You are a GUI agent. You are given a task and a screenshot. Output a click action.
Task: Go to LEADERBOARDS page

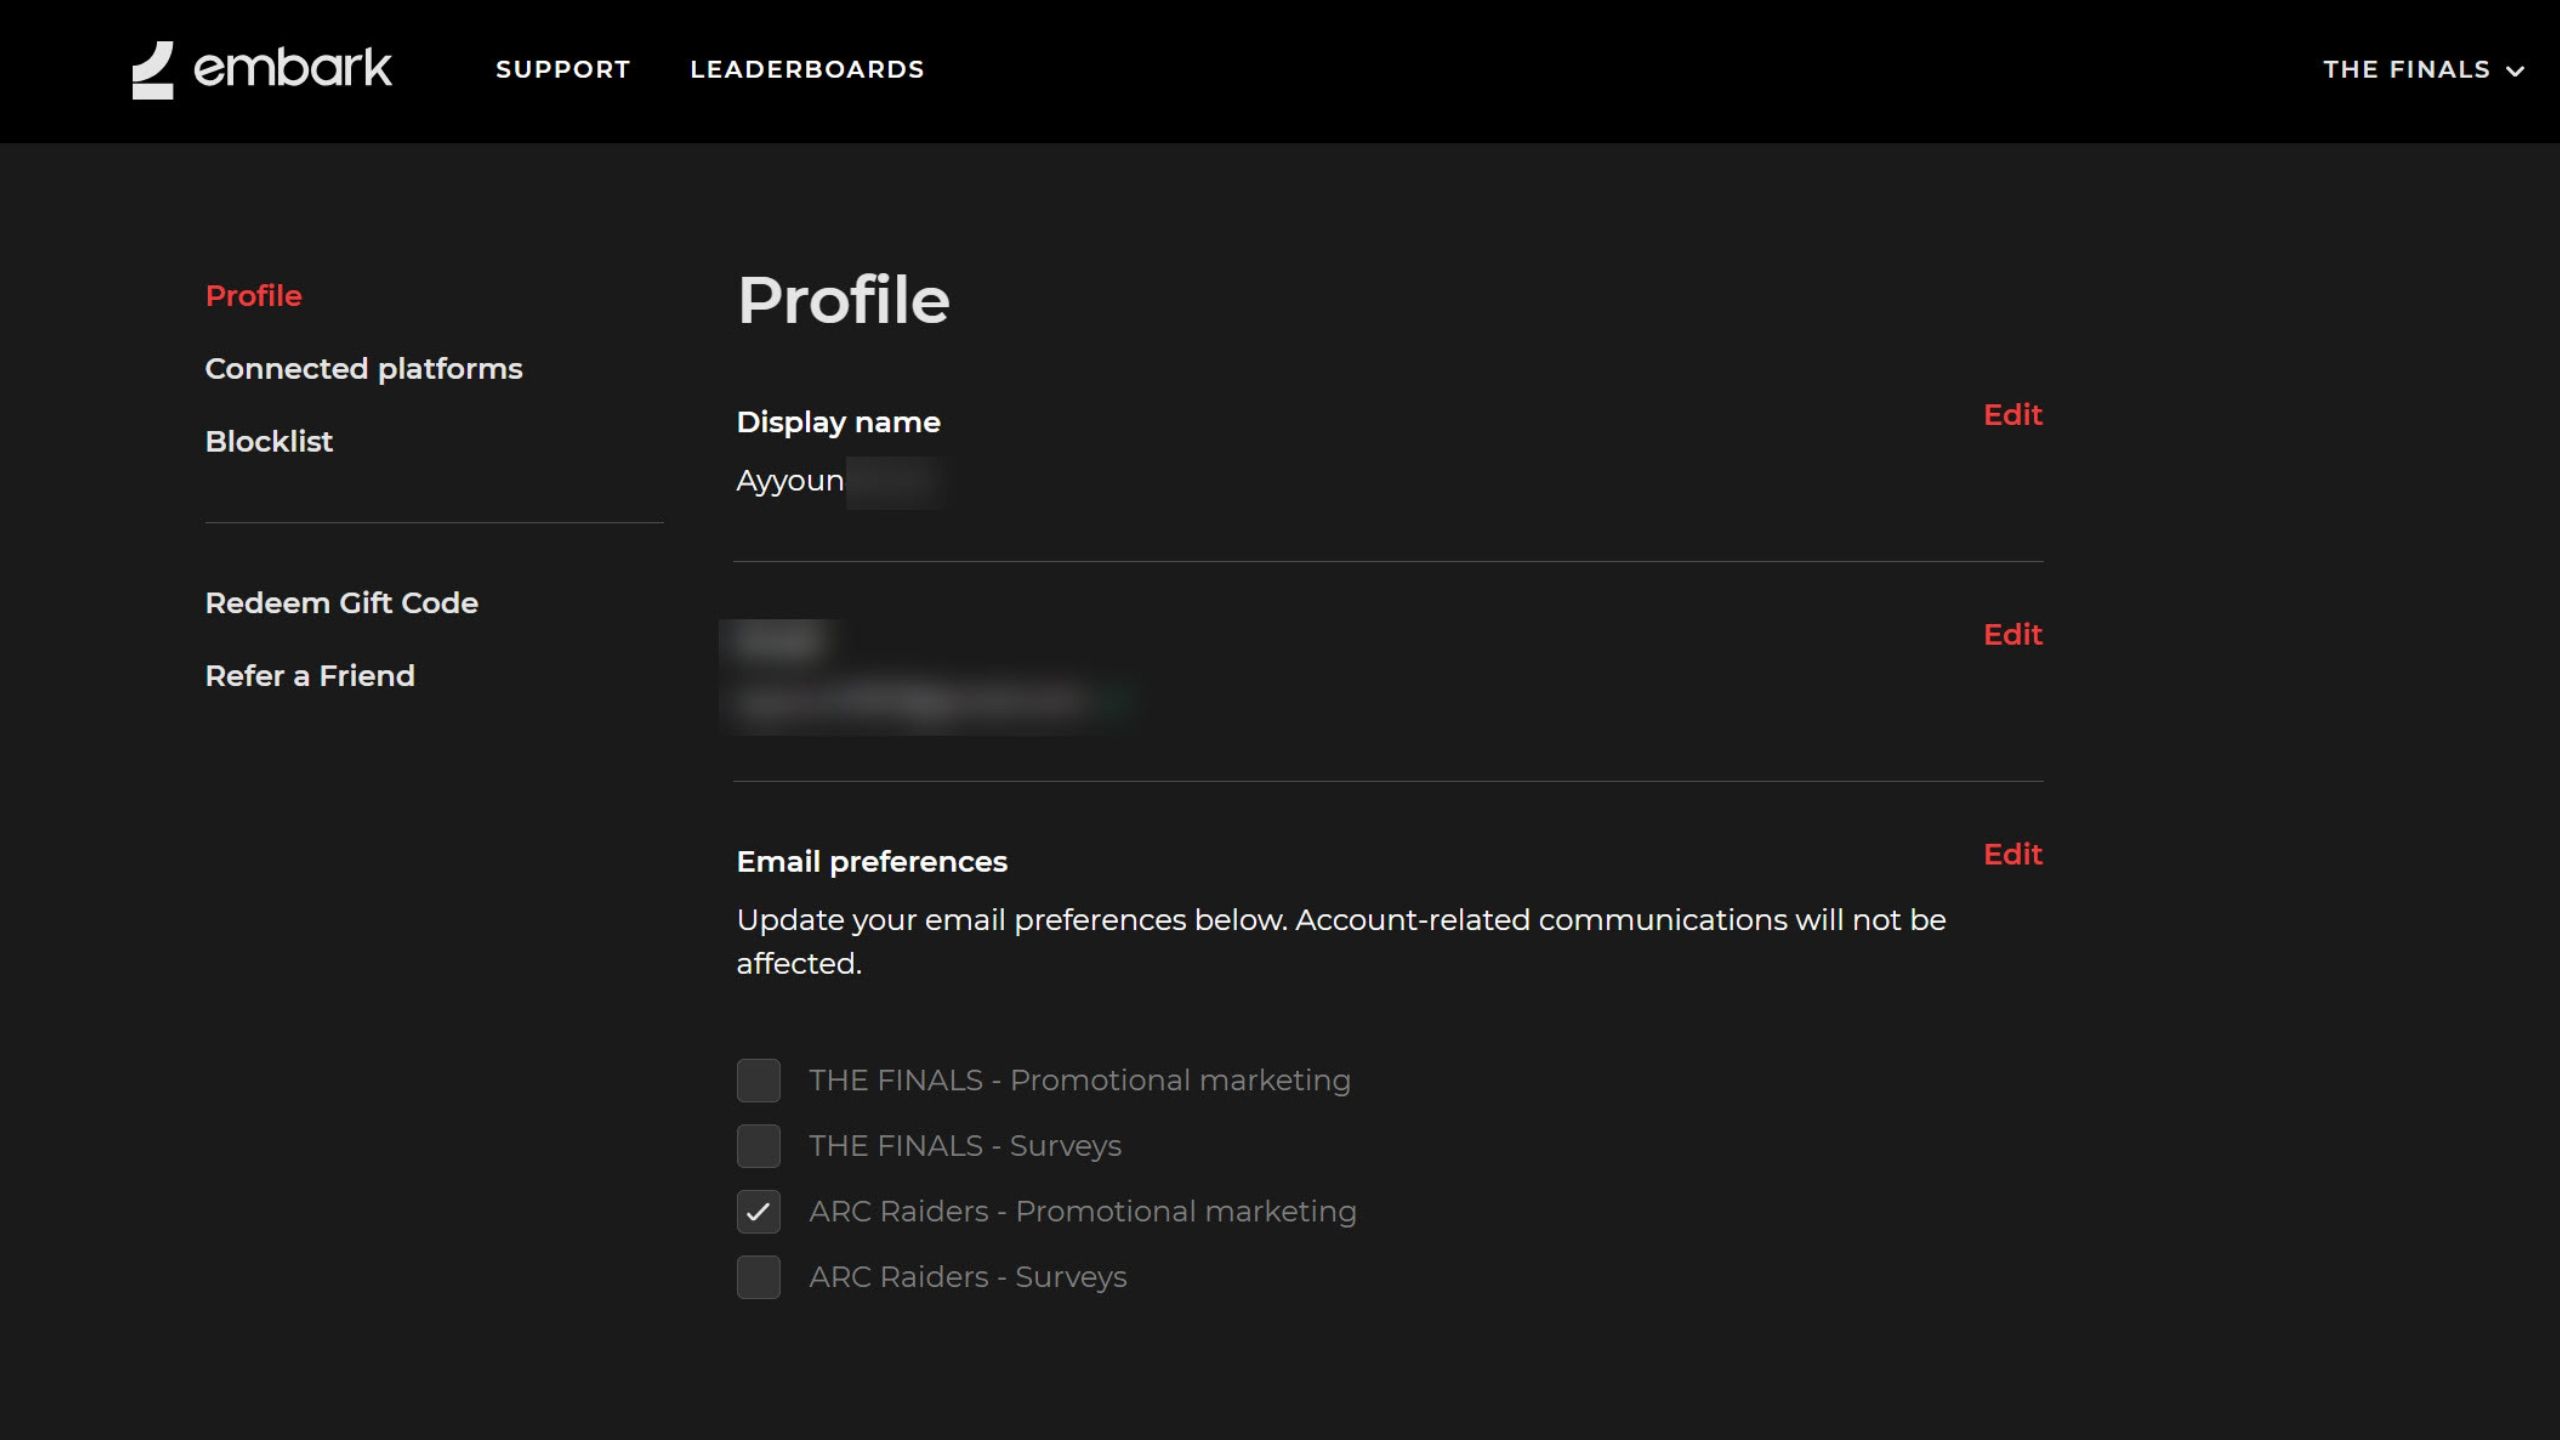[x=807, y=70]
